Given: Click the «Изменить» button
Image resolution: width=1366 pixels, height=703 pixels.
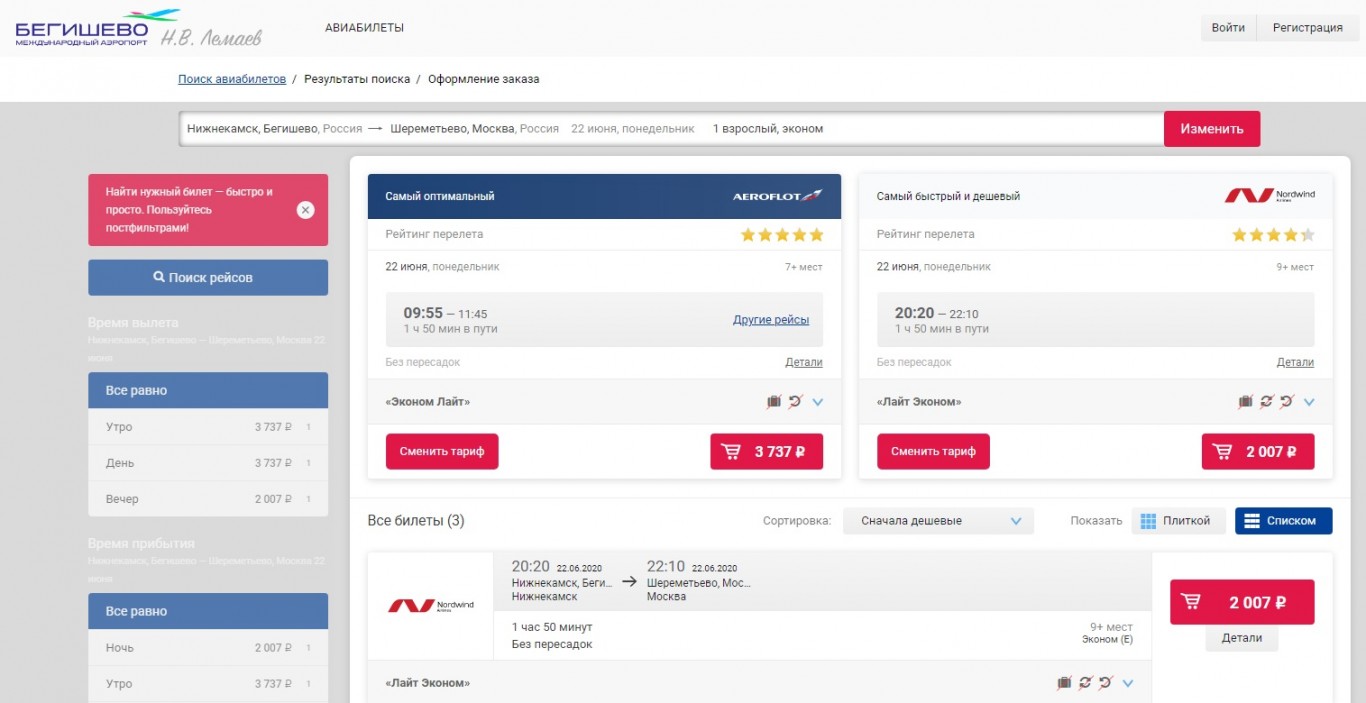Looking at the screenshot, I should point(1212,129).
